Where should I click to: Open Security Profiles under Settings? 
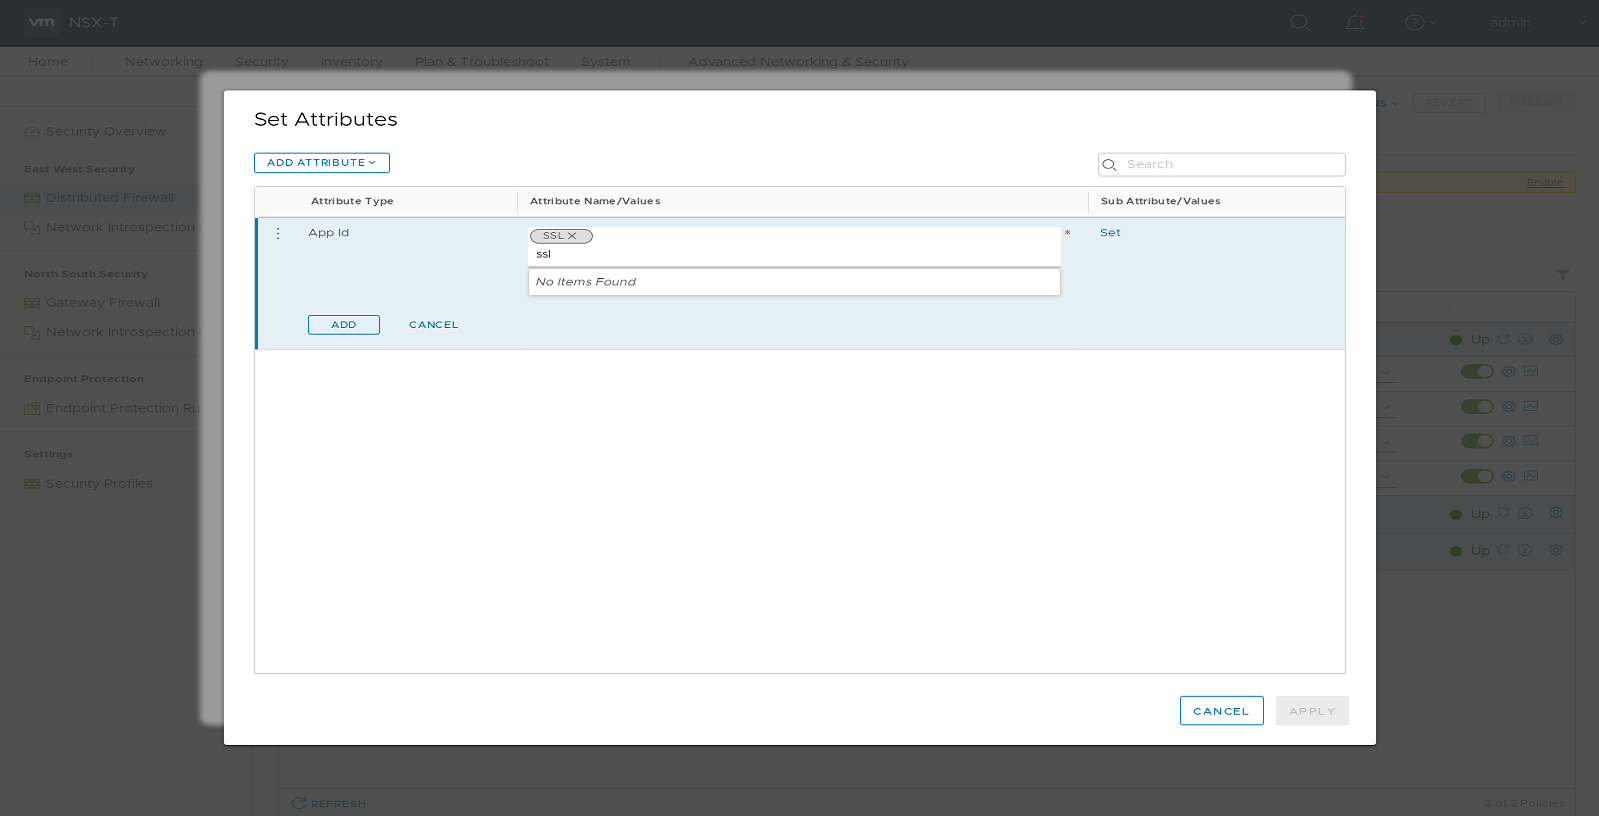pyautogui.click(x=99, y=484)
